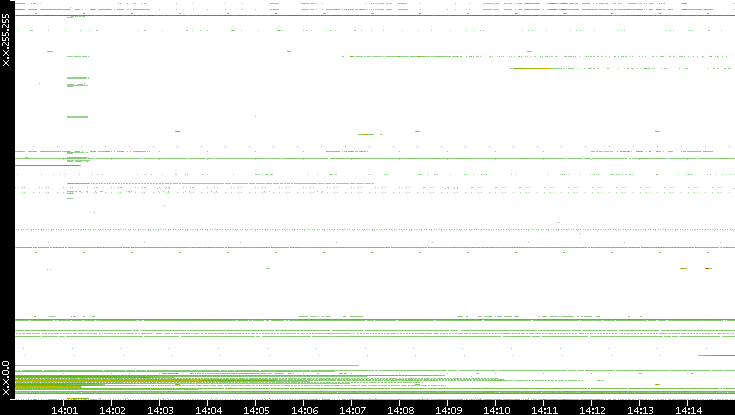Viewport: 735px width, 415px height.
Task: Click the 14:07 time label
Action: (x=352, y=410)
